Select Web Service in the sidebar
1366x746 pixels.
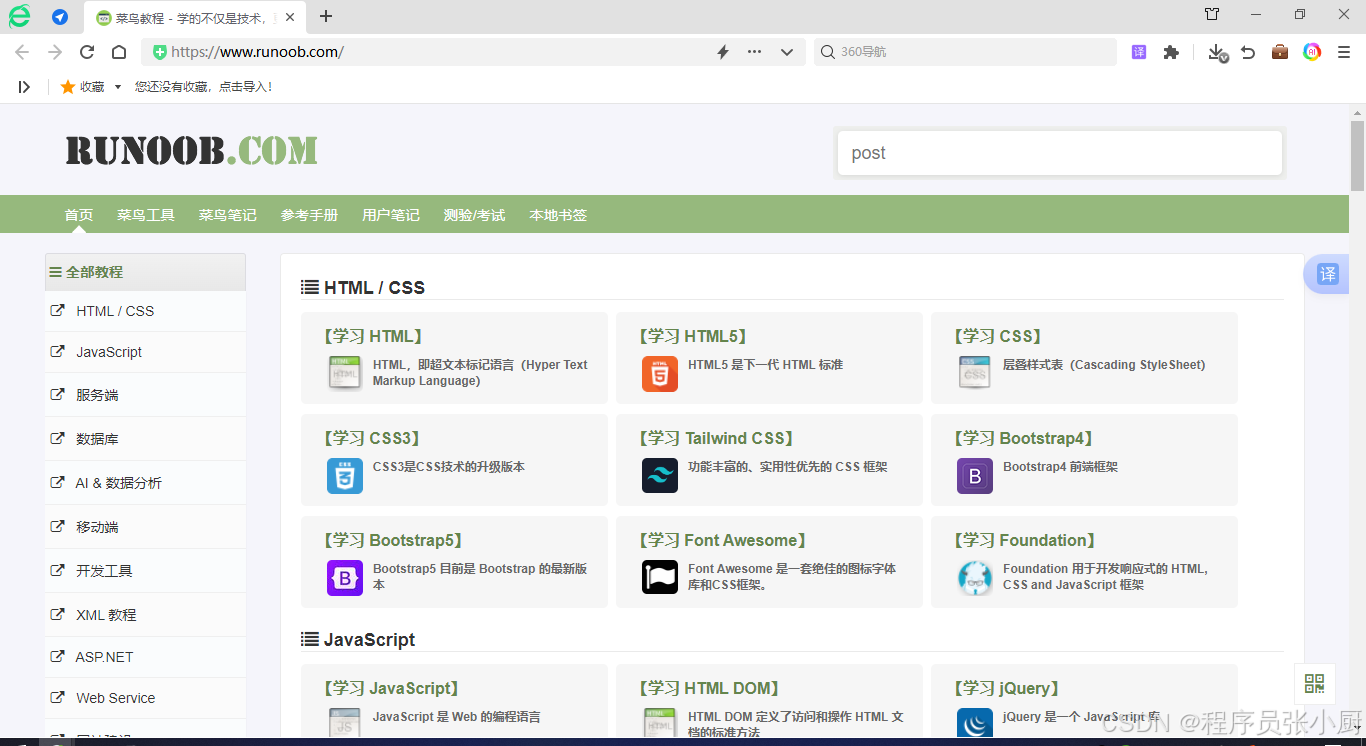(145, 698)
